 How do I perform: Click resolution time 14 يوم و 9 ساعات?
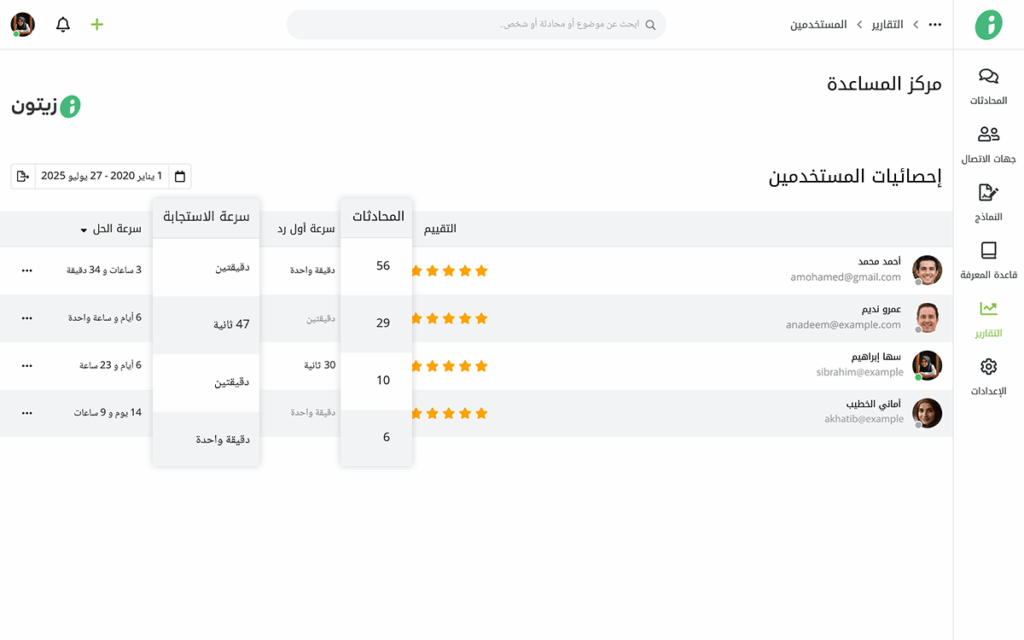[107, 413]
